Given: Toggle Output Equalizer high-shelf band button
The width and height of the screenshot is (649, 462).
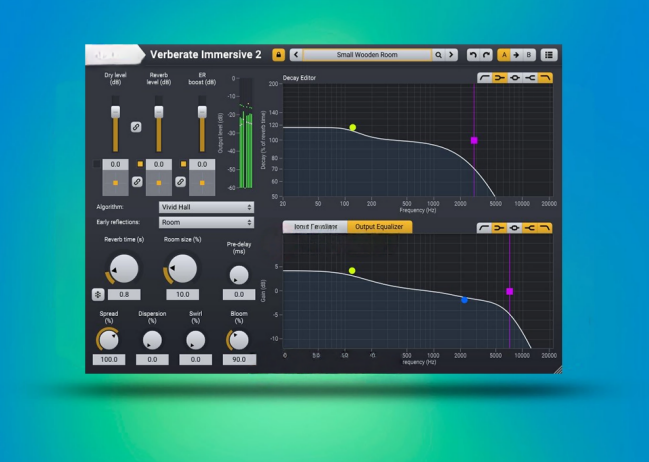Looking at the screenshot, I should pos(530,228).
